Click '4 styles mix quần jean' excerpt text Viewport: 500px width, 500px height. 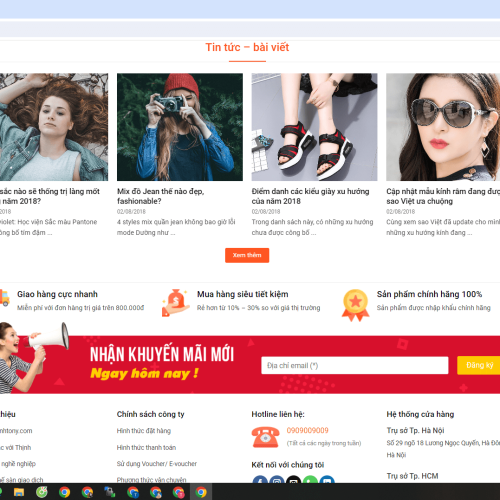pos(176,227)
